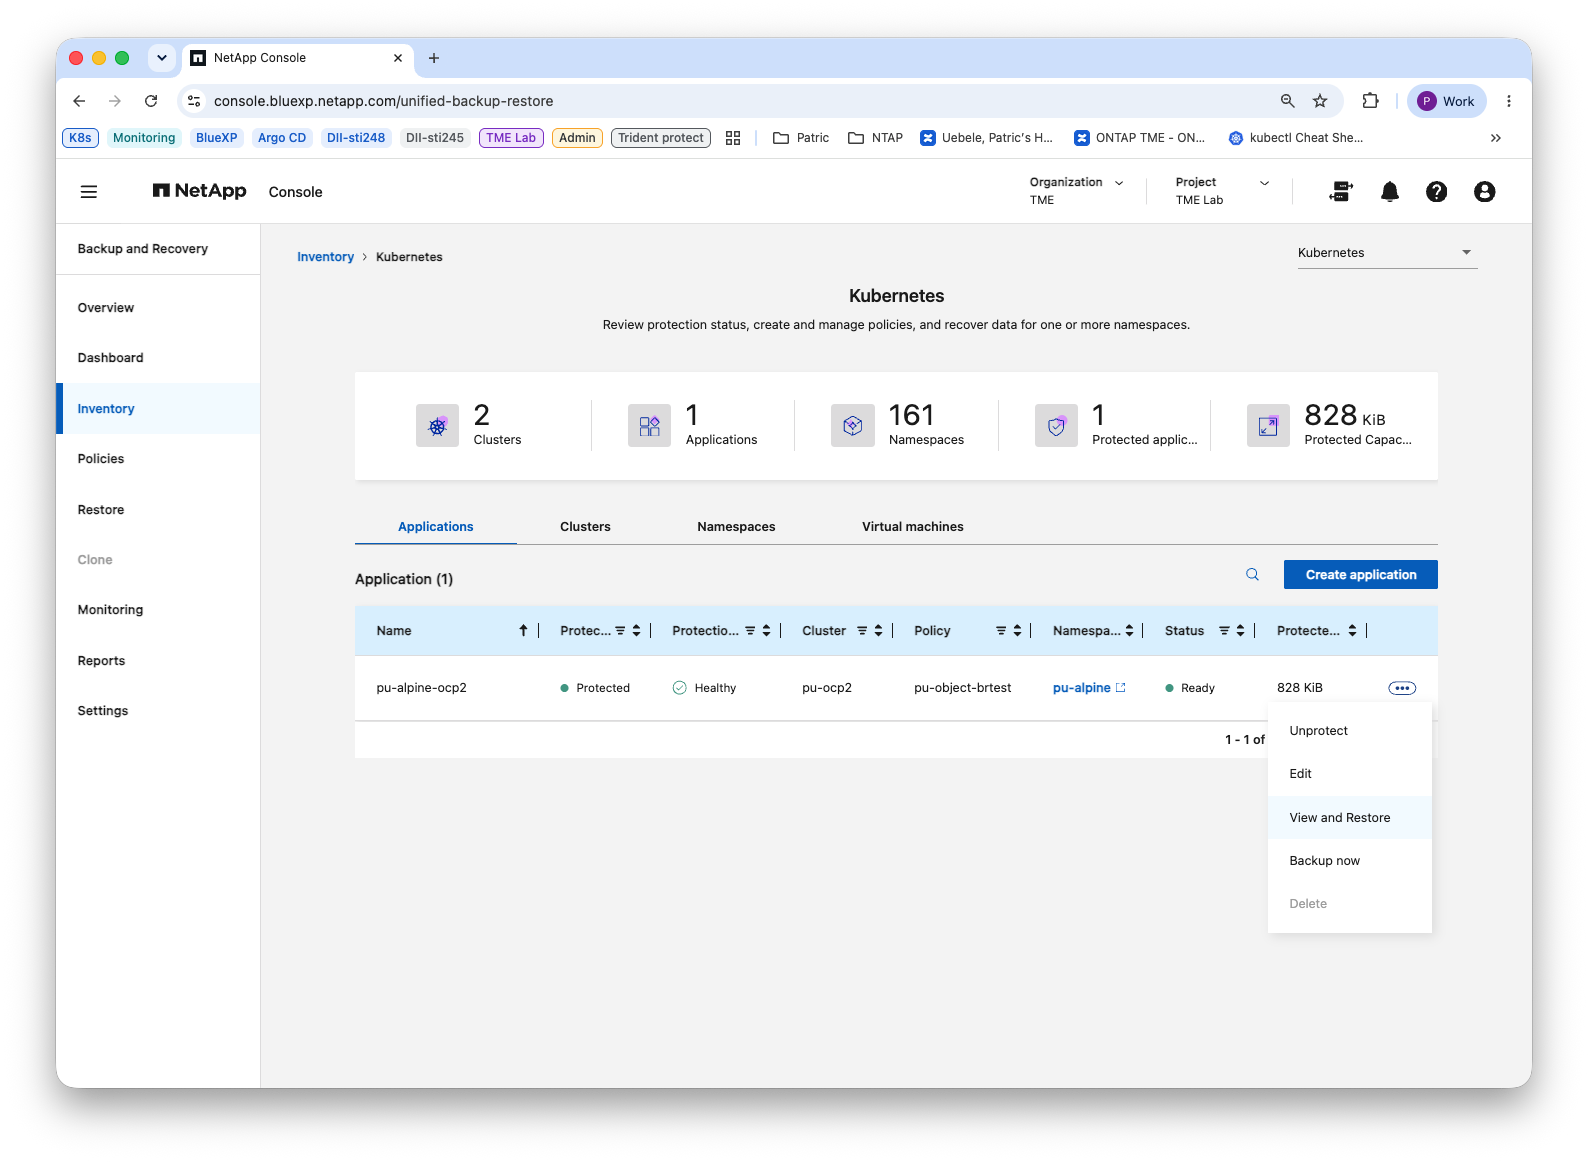Filter the Status column

[x=1224, y=631]
